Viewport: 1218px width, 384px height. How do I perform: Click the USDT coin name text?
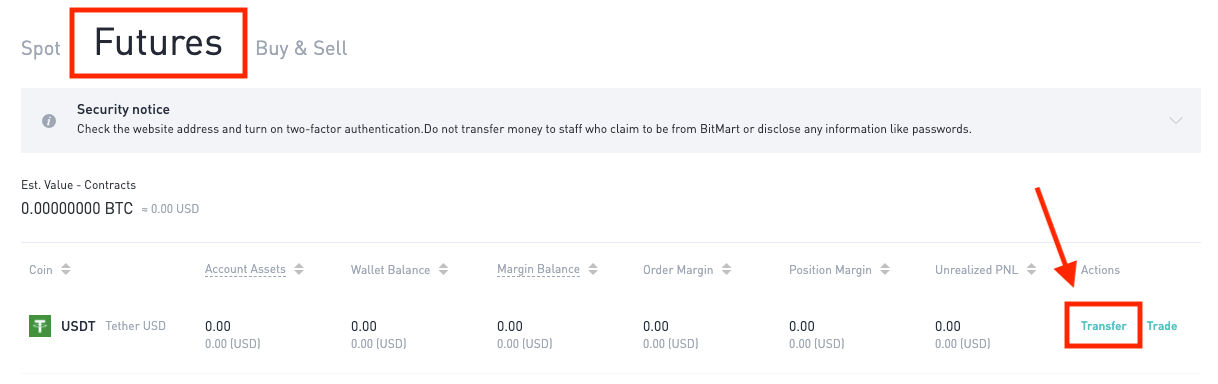(79, 326)
